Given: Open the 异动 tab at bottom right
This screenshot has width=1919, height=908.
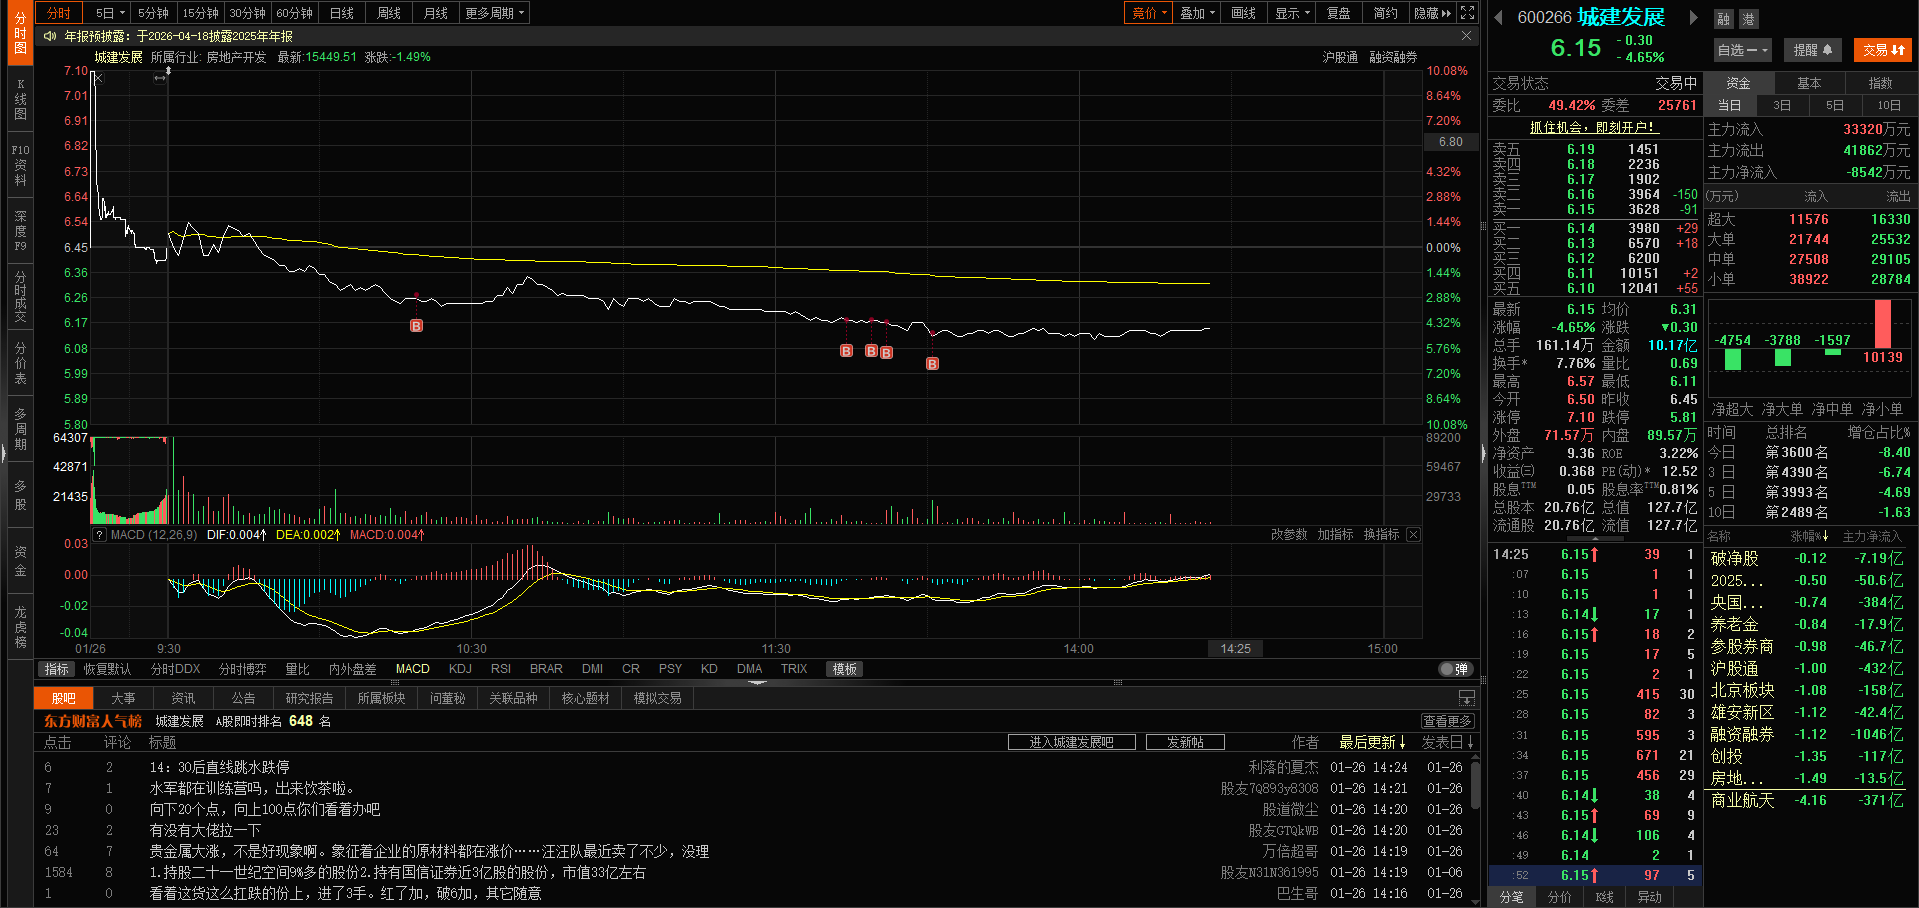Looking at the screenshot, I should [1649, 897].
